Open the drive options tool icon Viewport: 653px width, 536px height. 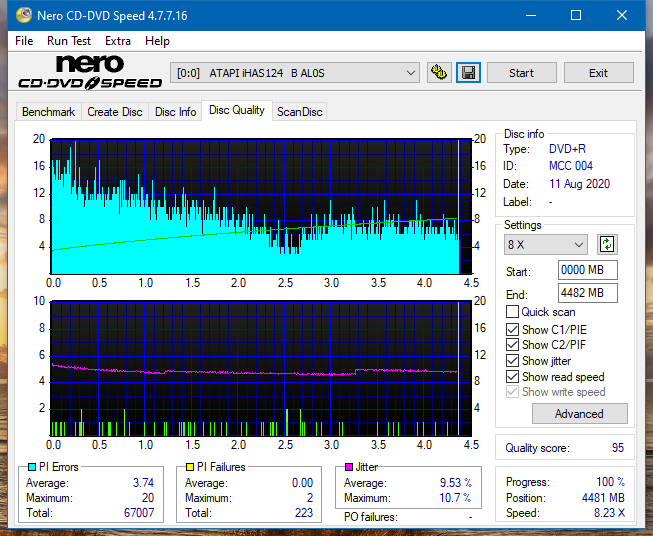pos(439,73)
